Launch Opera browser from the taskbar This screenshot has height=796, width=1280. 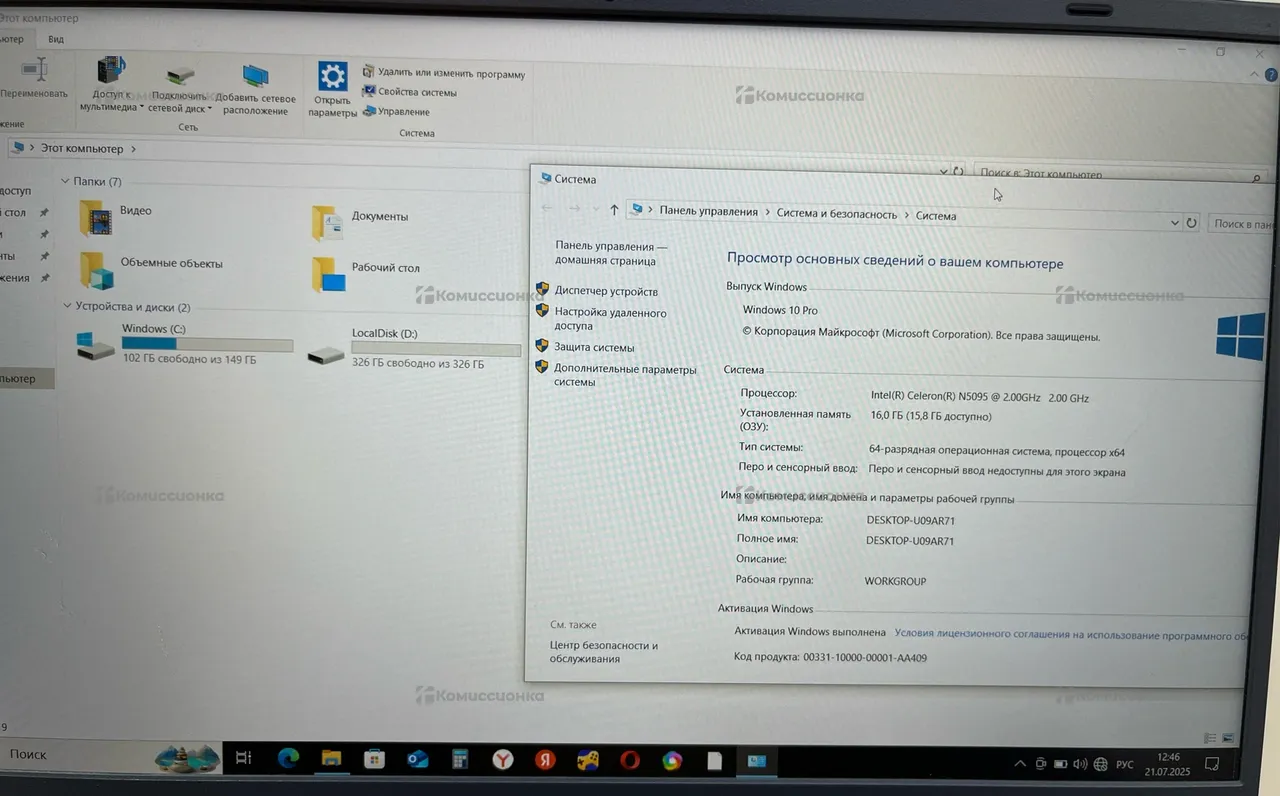(x=630, y=761)
